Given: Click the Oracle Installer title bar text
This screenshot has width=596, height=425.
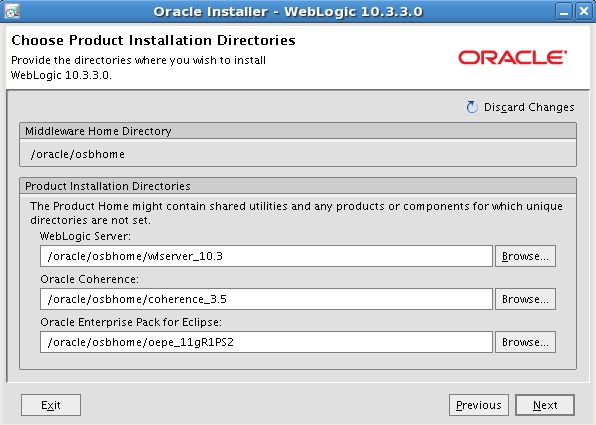Looking at the screenshot, I should tap(288, 11).
